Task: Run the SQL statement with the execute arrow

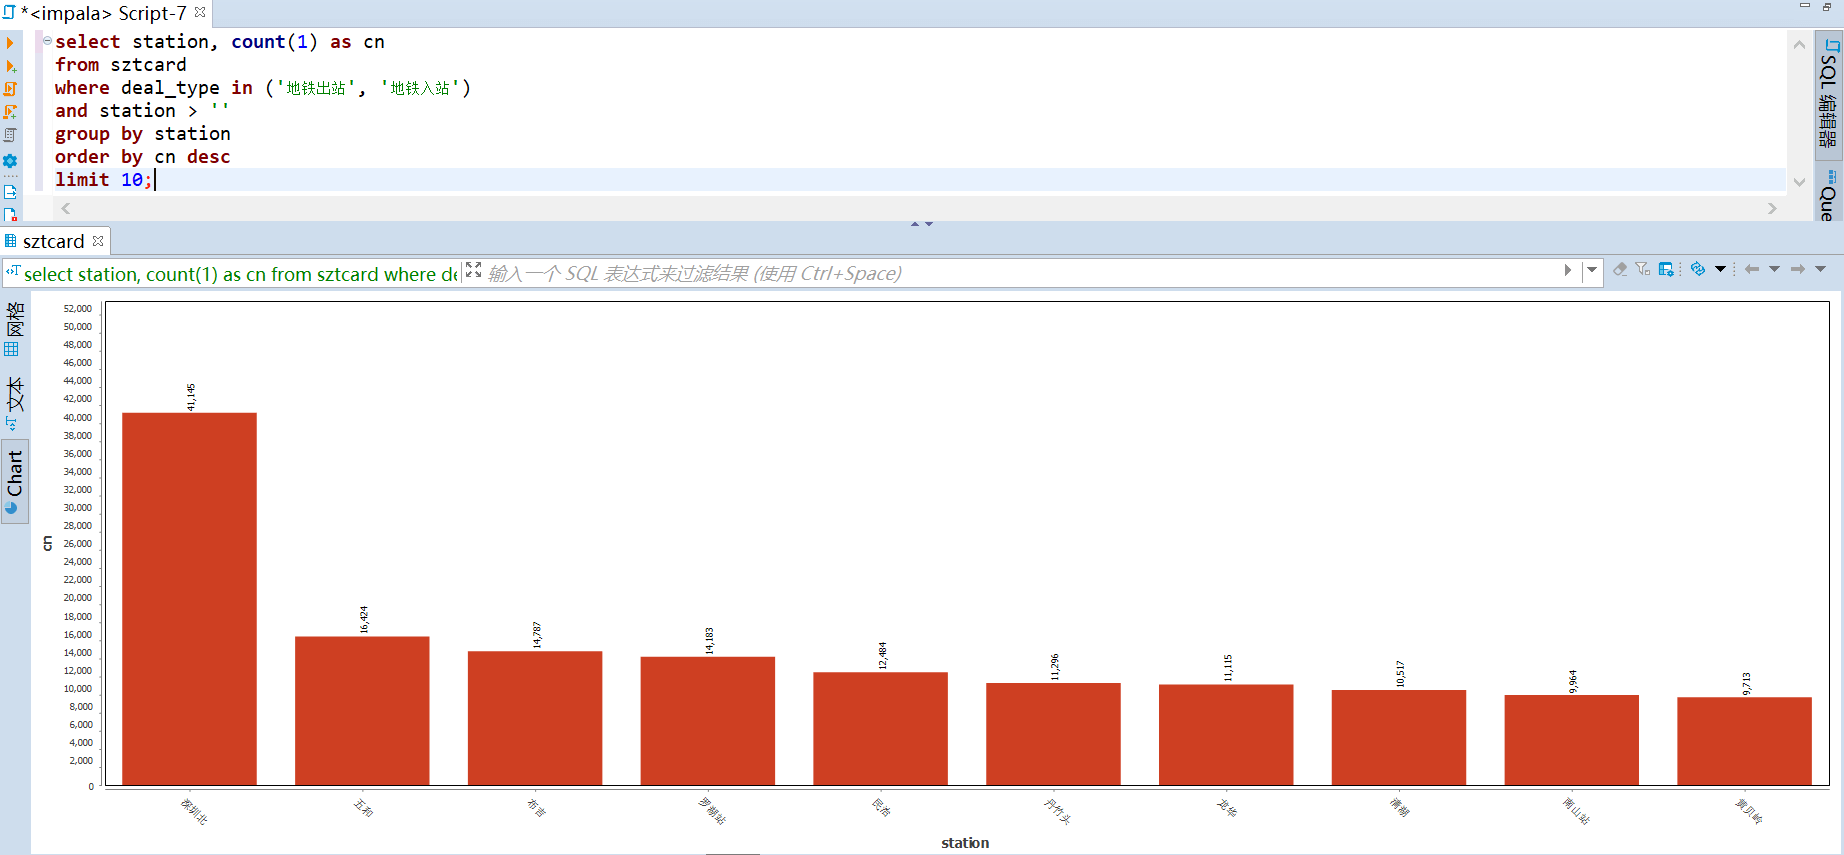Action: tap(10, 43)
